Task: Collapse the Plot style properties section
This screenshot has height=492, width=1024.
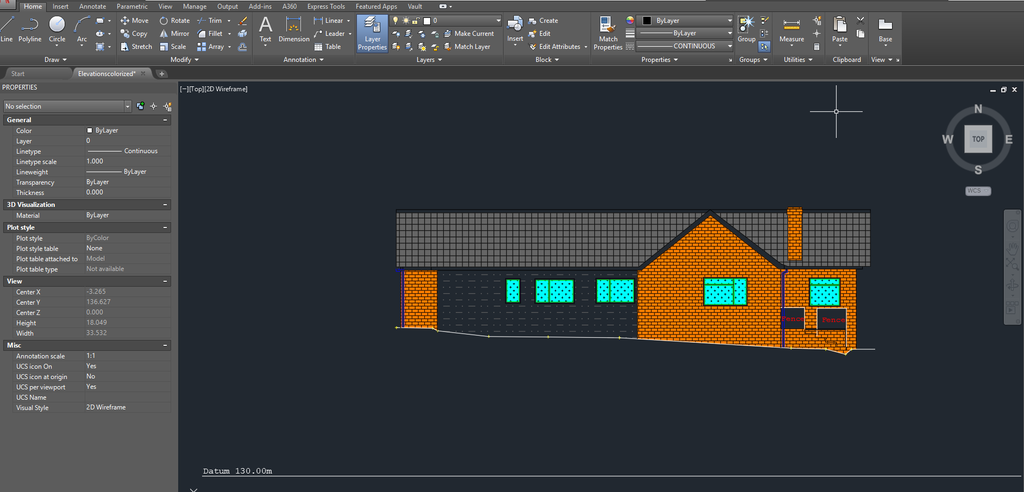Action: coord(165,228)
